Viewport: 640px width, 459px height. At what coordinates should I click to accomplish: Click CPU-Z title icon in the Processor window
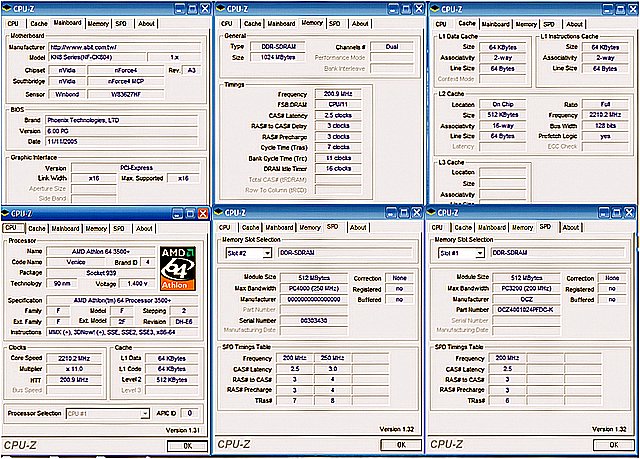[5, 213]
